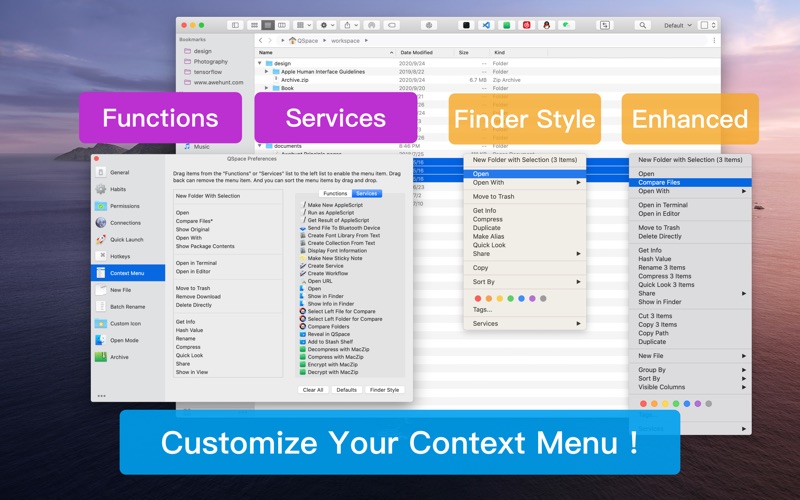800x500 pixels.
Task: Click the swap panes icon in toolbar
Action: 605,25
